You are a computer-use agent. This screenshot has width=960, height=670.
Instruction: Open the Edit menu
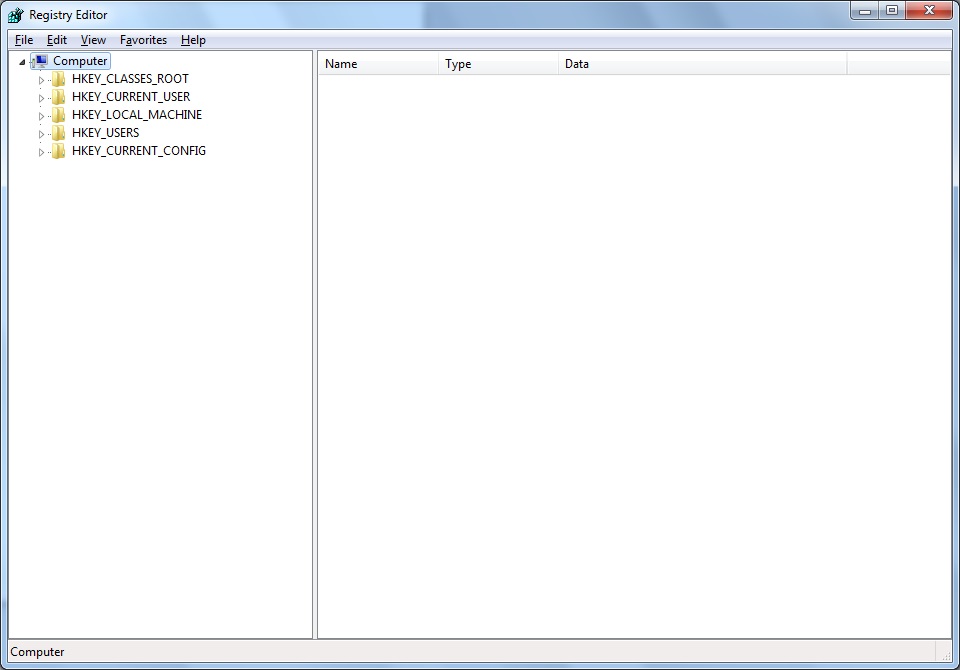pyautogui.click(x=56, y=40)
